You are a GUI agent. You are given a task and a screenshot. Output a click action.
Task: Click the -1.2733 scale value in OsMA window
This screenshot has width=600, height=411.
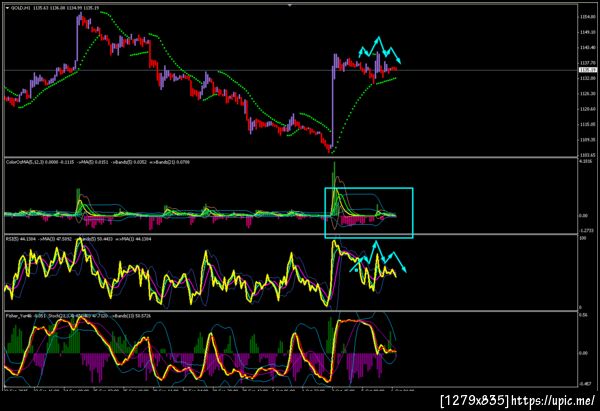585,230
